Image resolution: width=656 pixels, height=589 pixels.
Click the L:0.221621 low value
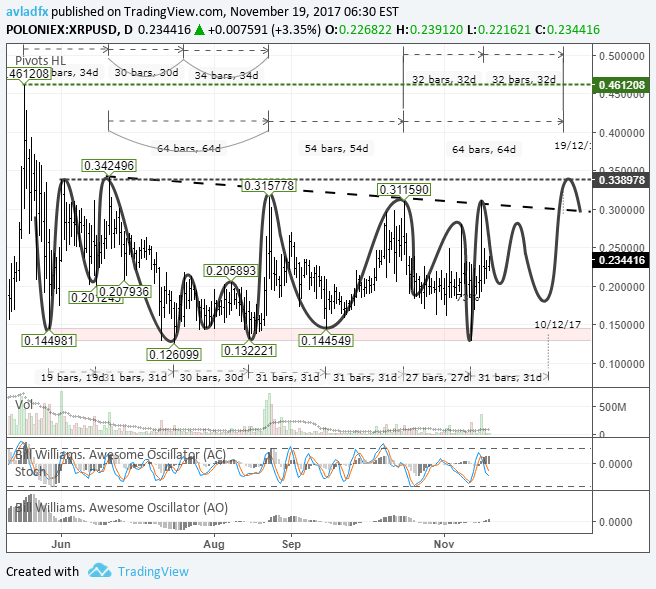click(x=499, y=30)
